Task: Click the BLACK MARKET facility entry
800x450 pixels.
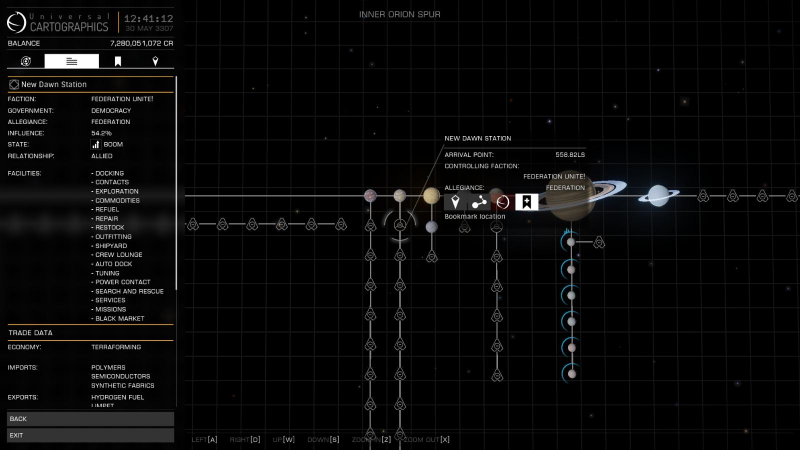Action: (x=118, y=318)
